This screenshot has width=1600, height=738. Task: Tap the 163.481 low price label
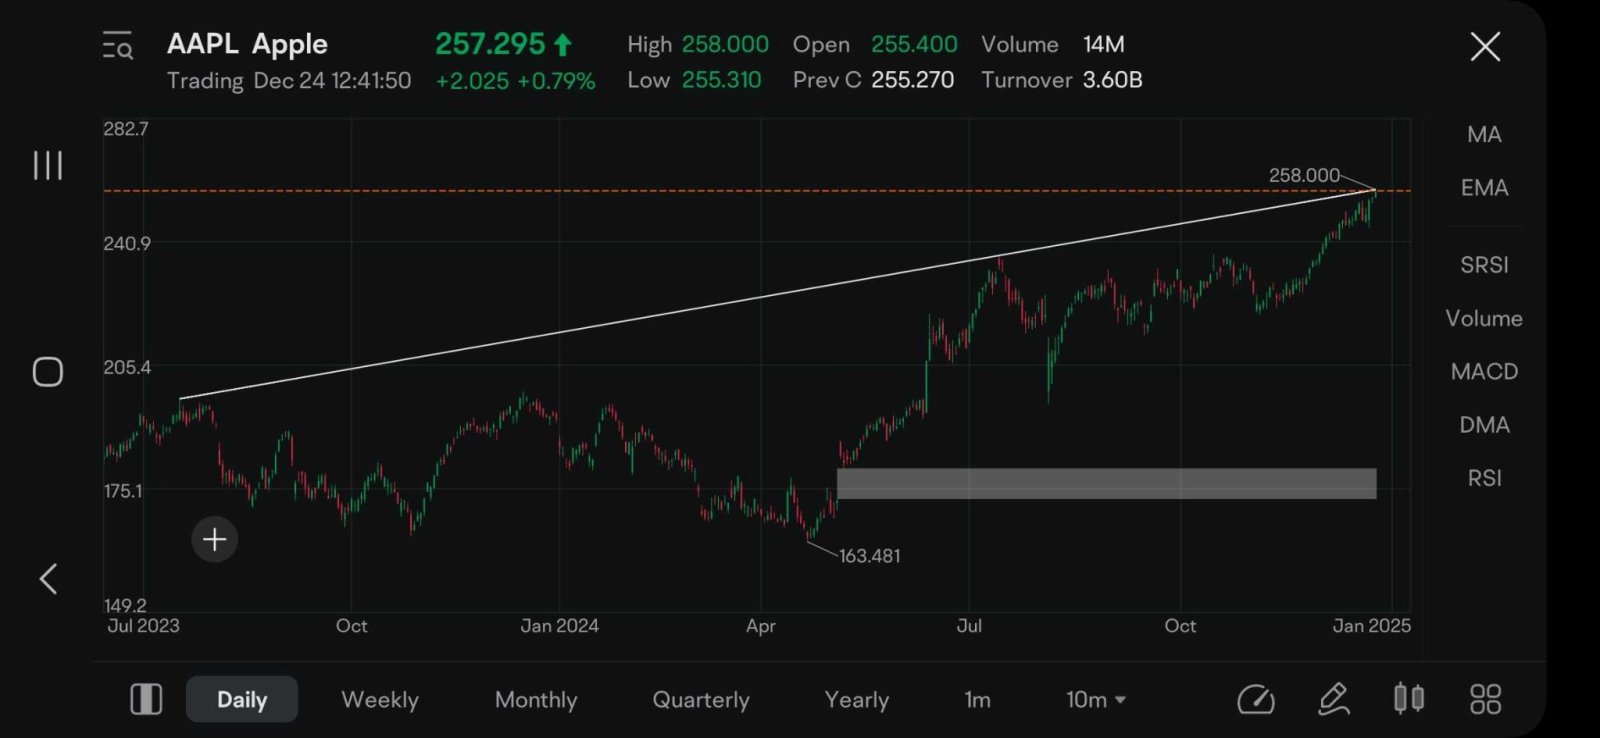(869, 556)
